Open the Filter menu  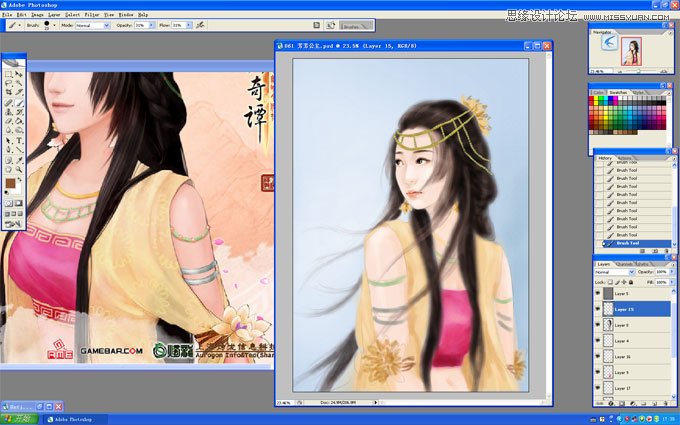[x=92, y=15]
